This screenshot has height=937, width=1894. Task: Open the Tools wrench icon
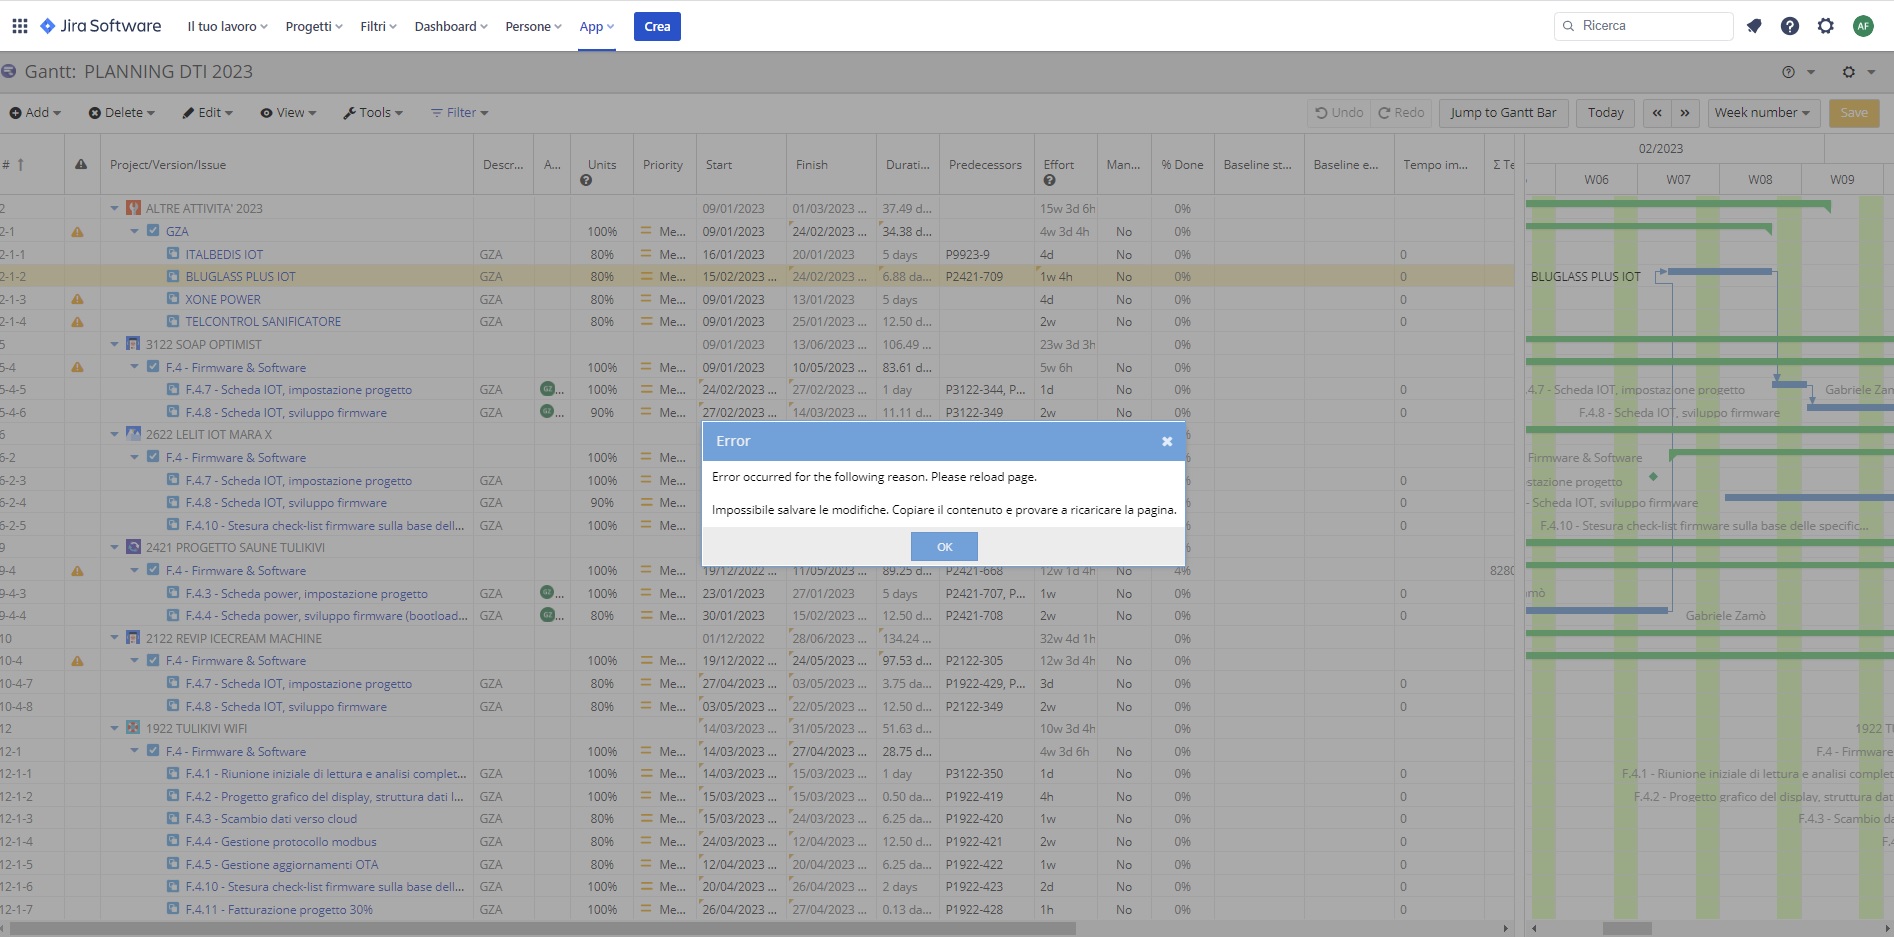tap(348, 112)
